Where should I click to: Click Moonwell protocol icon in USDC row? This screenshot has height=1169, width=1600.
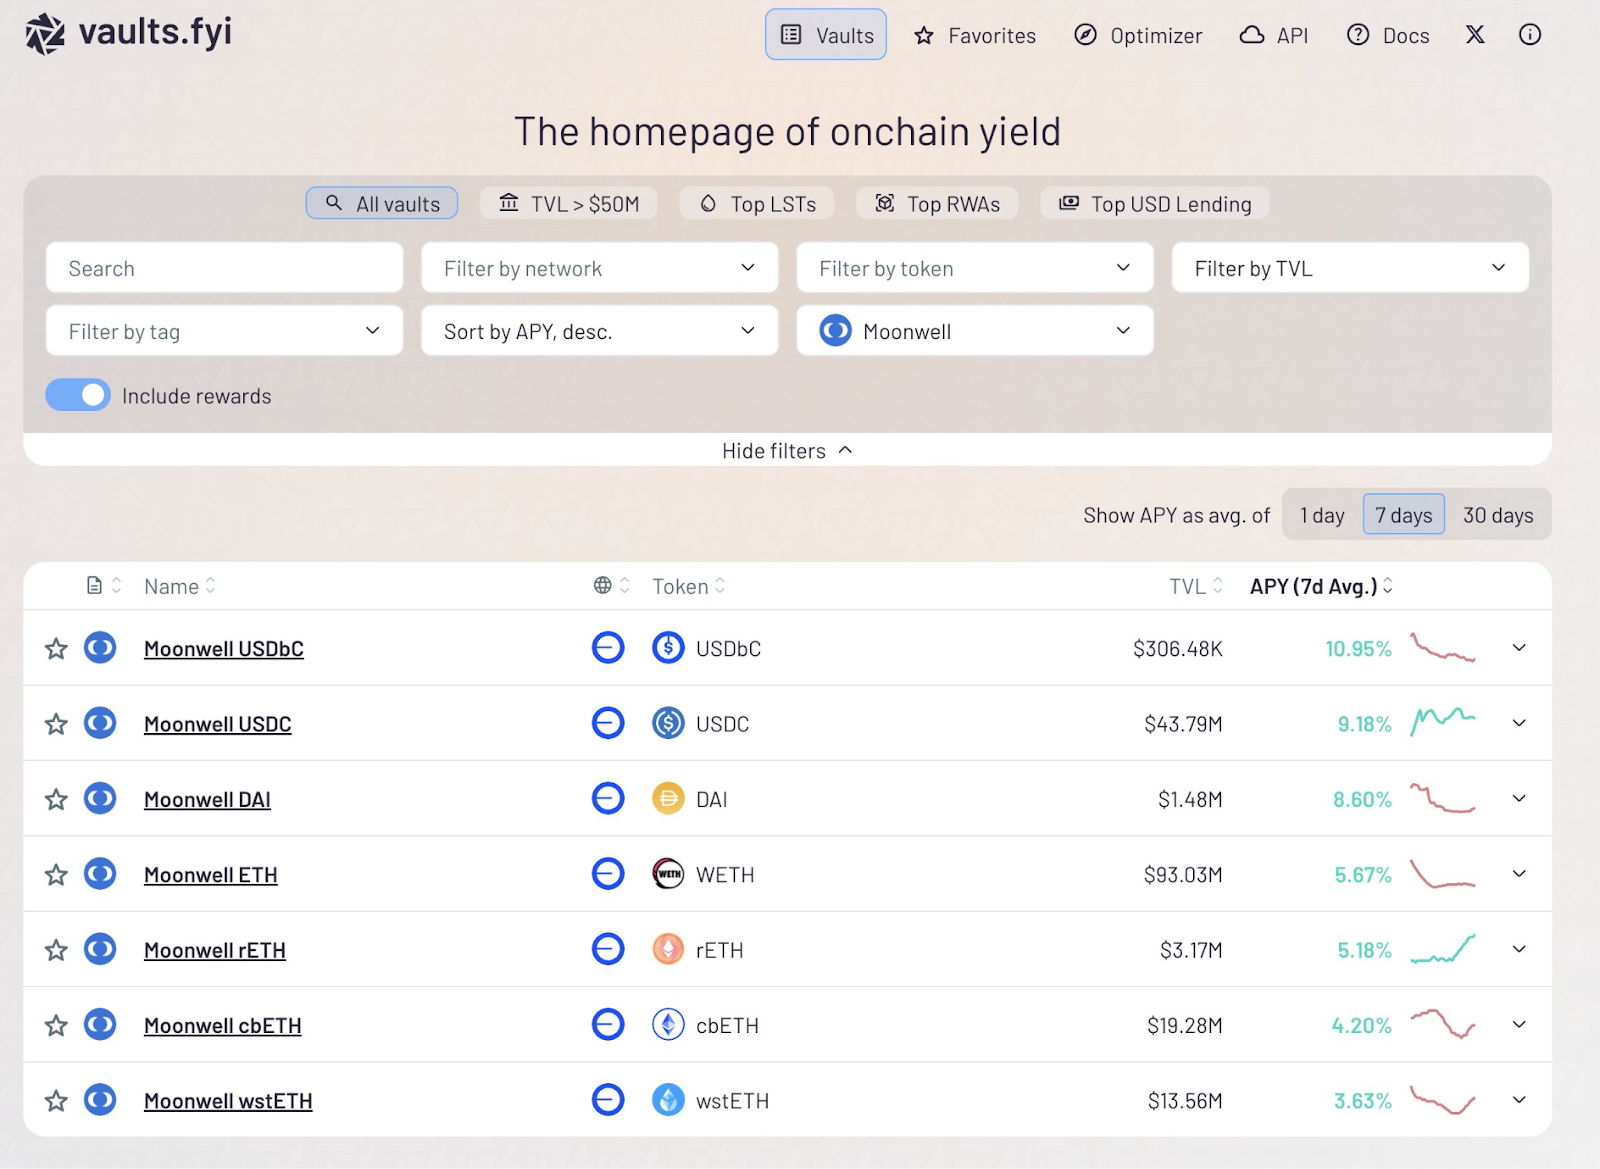pos(100,723)
